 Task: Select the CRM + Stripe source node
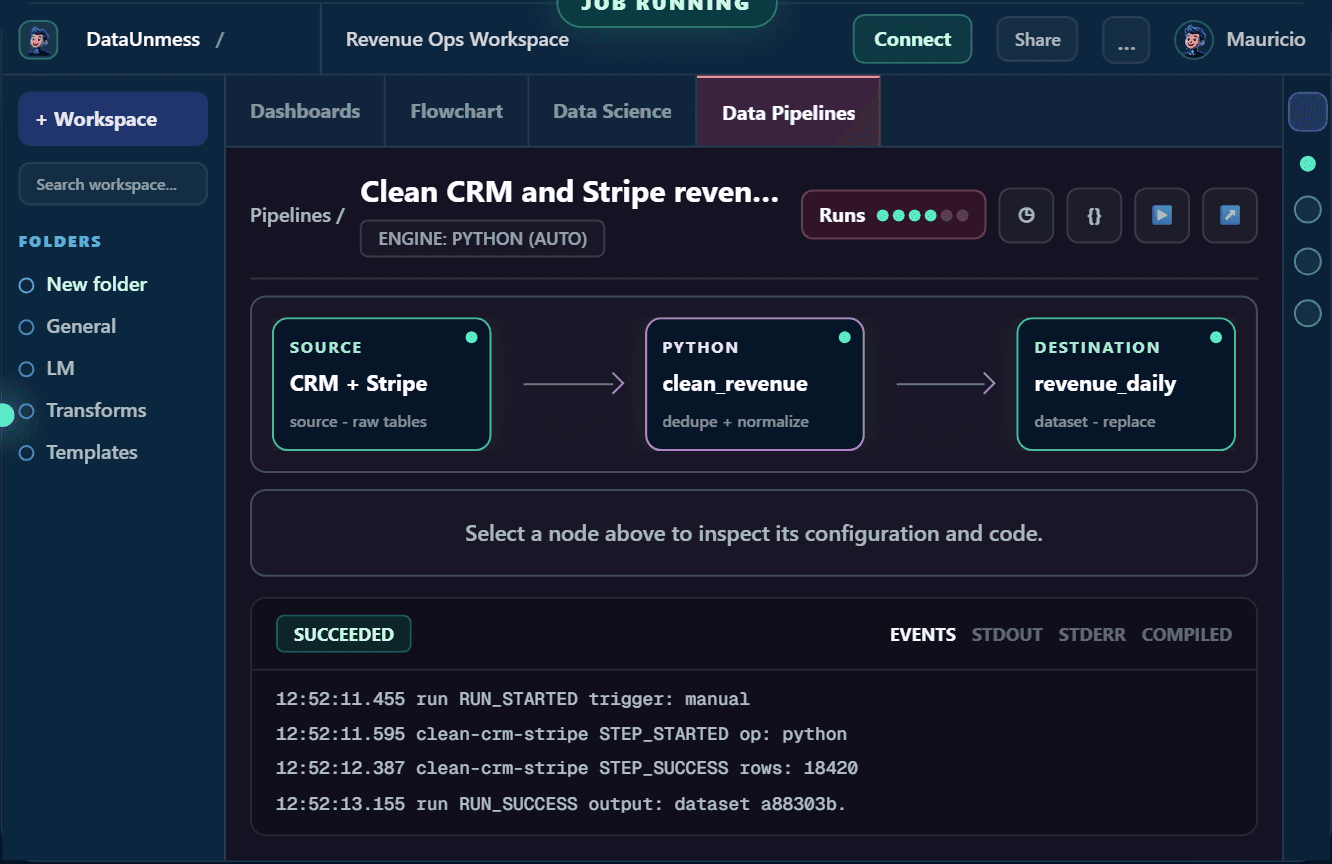tap(382, 384)
